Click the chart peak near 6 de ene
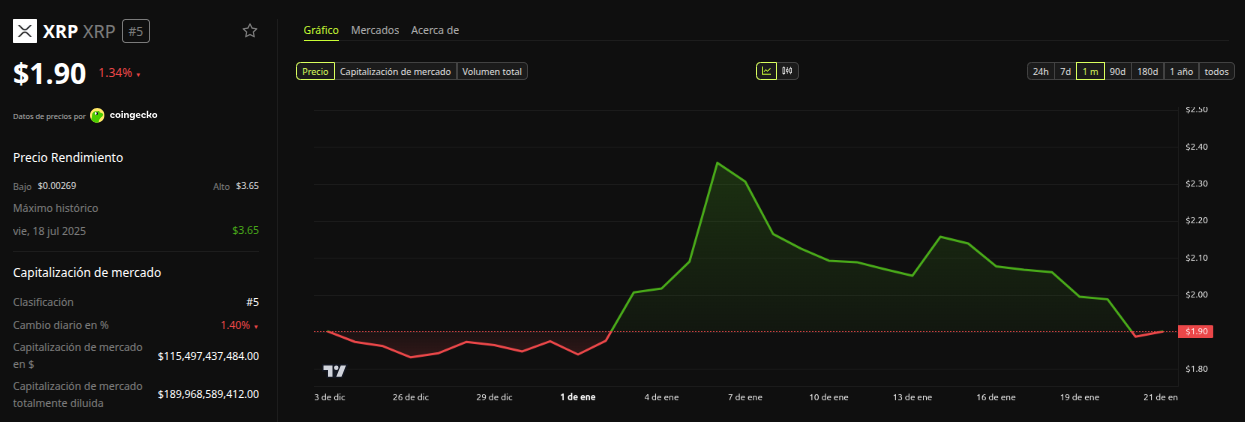The height and width of the screenshot is (422, 1245). 717,162
